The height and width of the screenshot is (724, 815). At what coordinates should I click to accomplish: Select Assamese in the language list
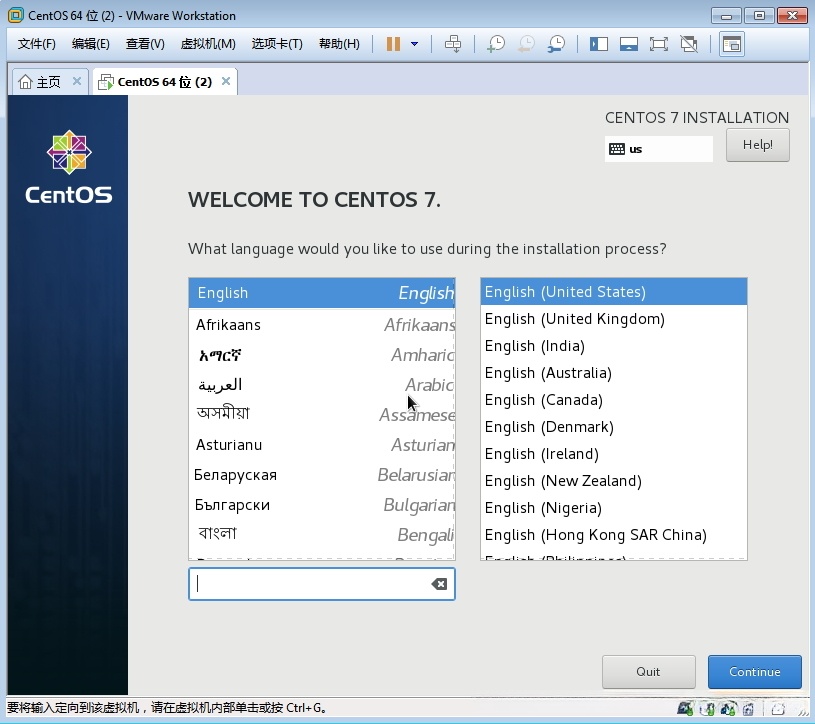(322, 414)
